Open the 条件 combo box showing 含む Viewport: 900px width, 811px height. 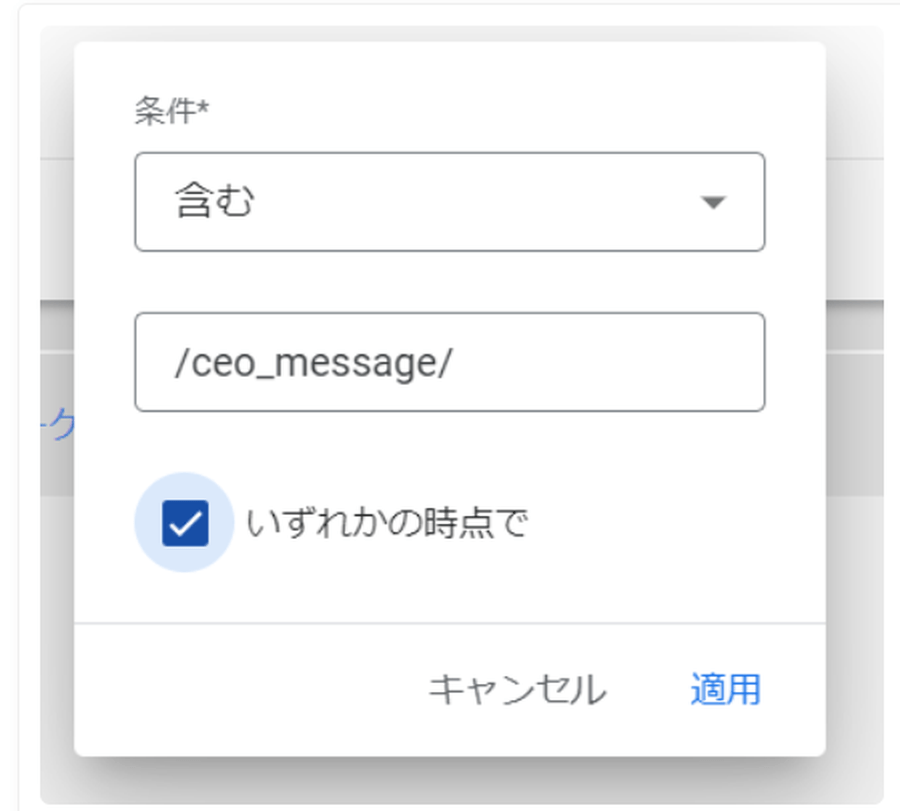tap(449, 201)
